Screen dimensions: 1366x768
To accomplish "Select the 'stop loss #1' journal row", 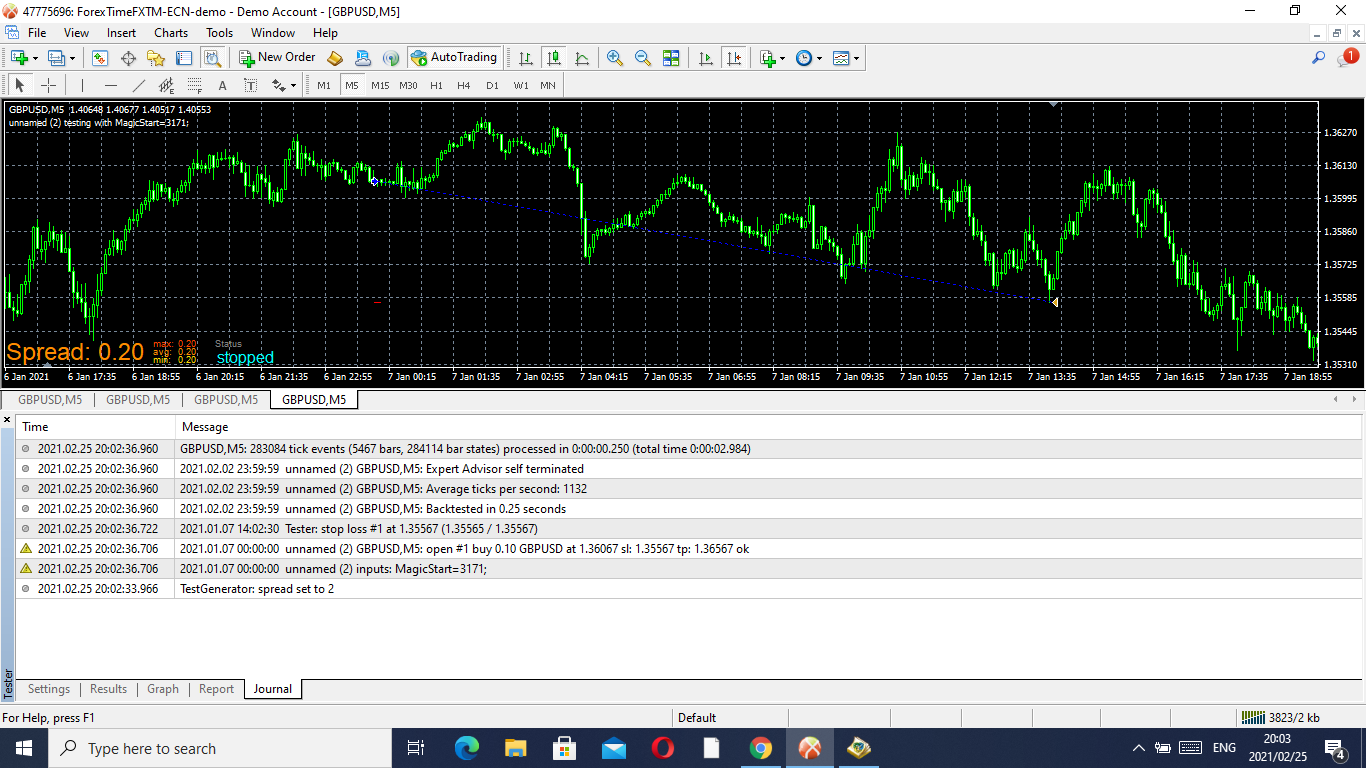I will 688,528.
